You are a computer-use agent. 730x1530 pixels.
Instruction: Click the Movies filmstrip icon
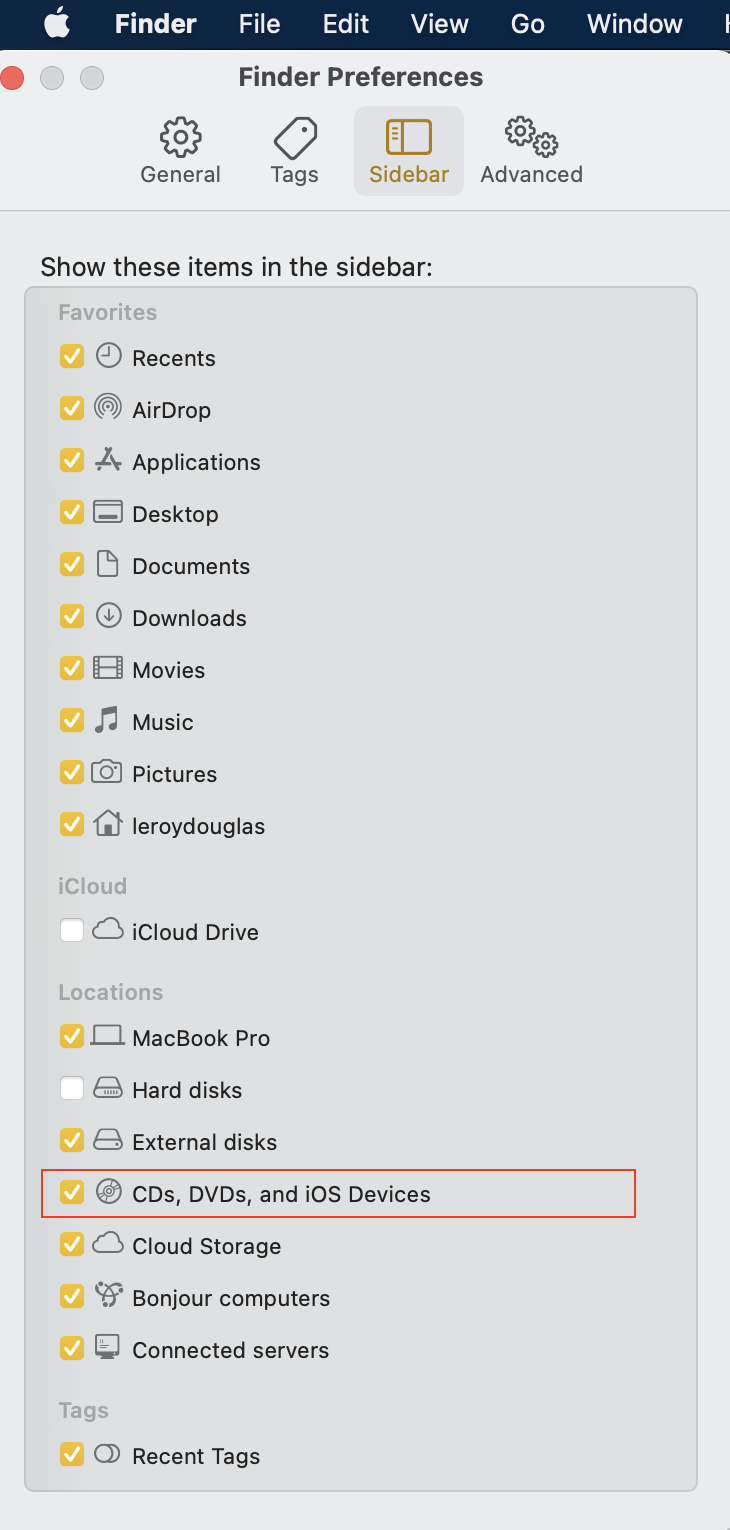click(x=107, y=668)
